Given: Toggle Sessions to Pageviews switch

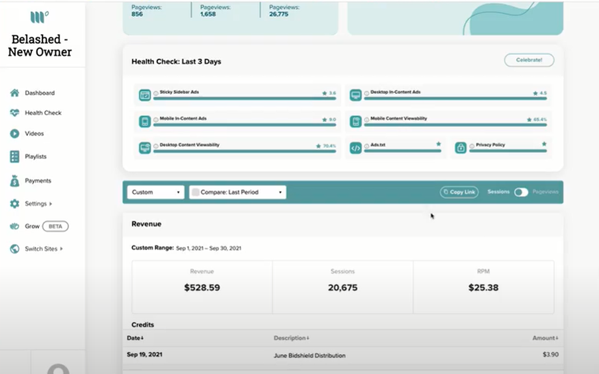Looking at the screenshot, I should coord(521,192).
